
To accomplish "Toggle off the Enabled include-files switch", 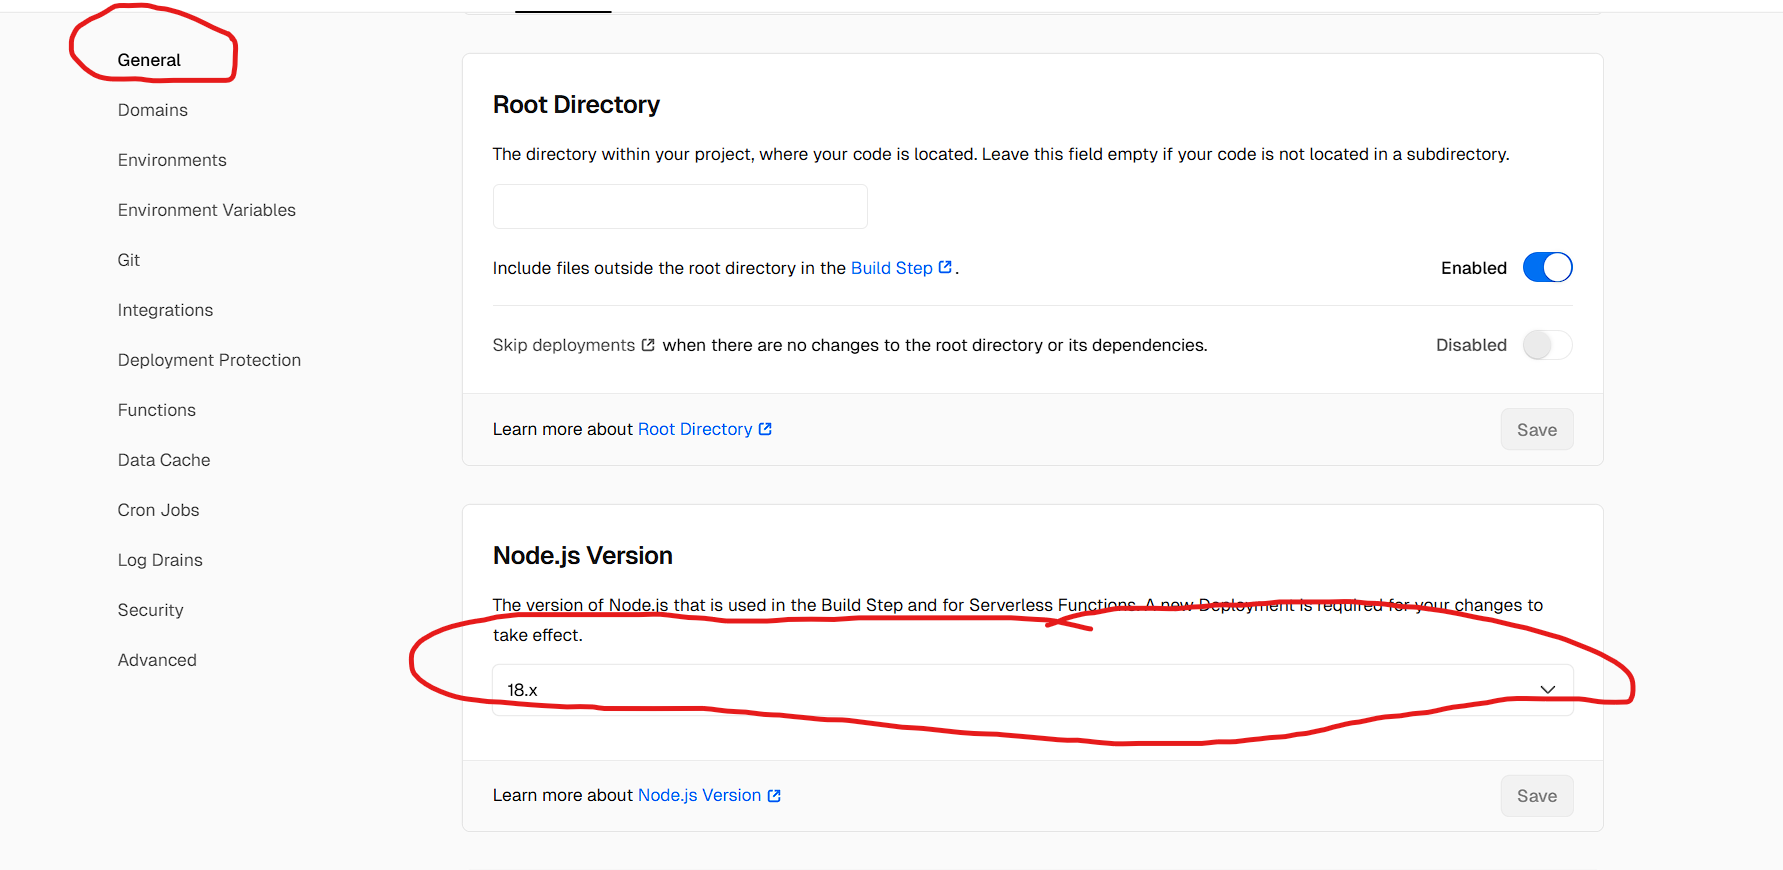I will (x=1547, y=268).
